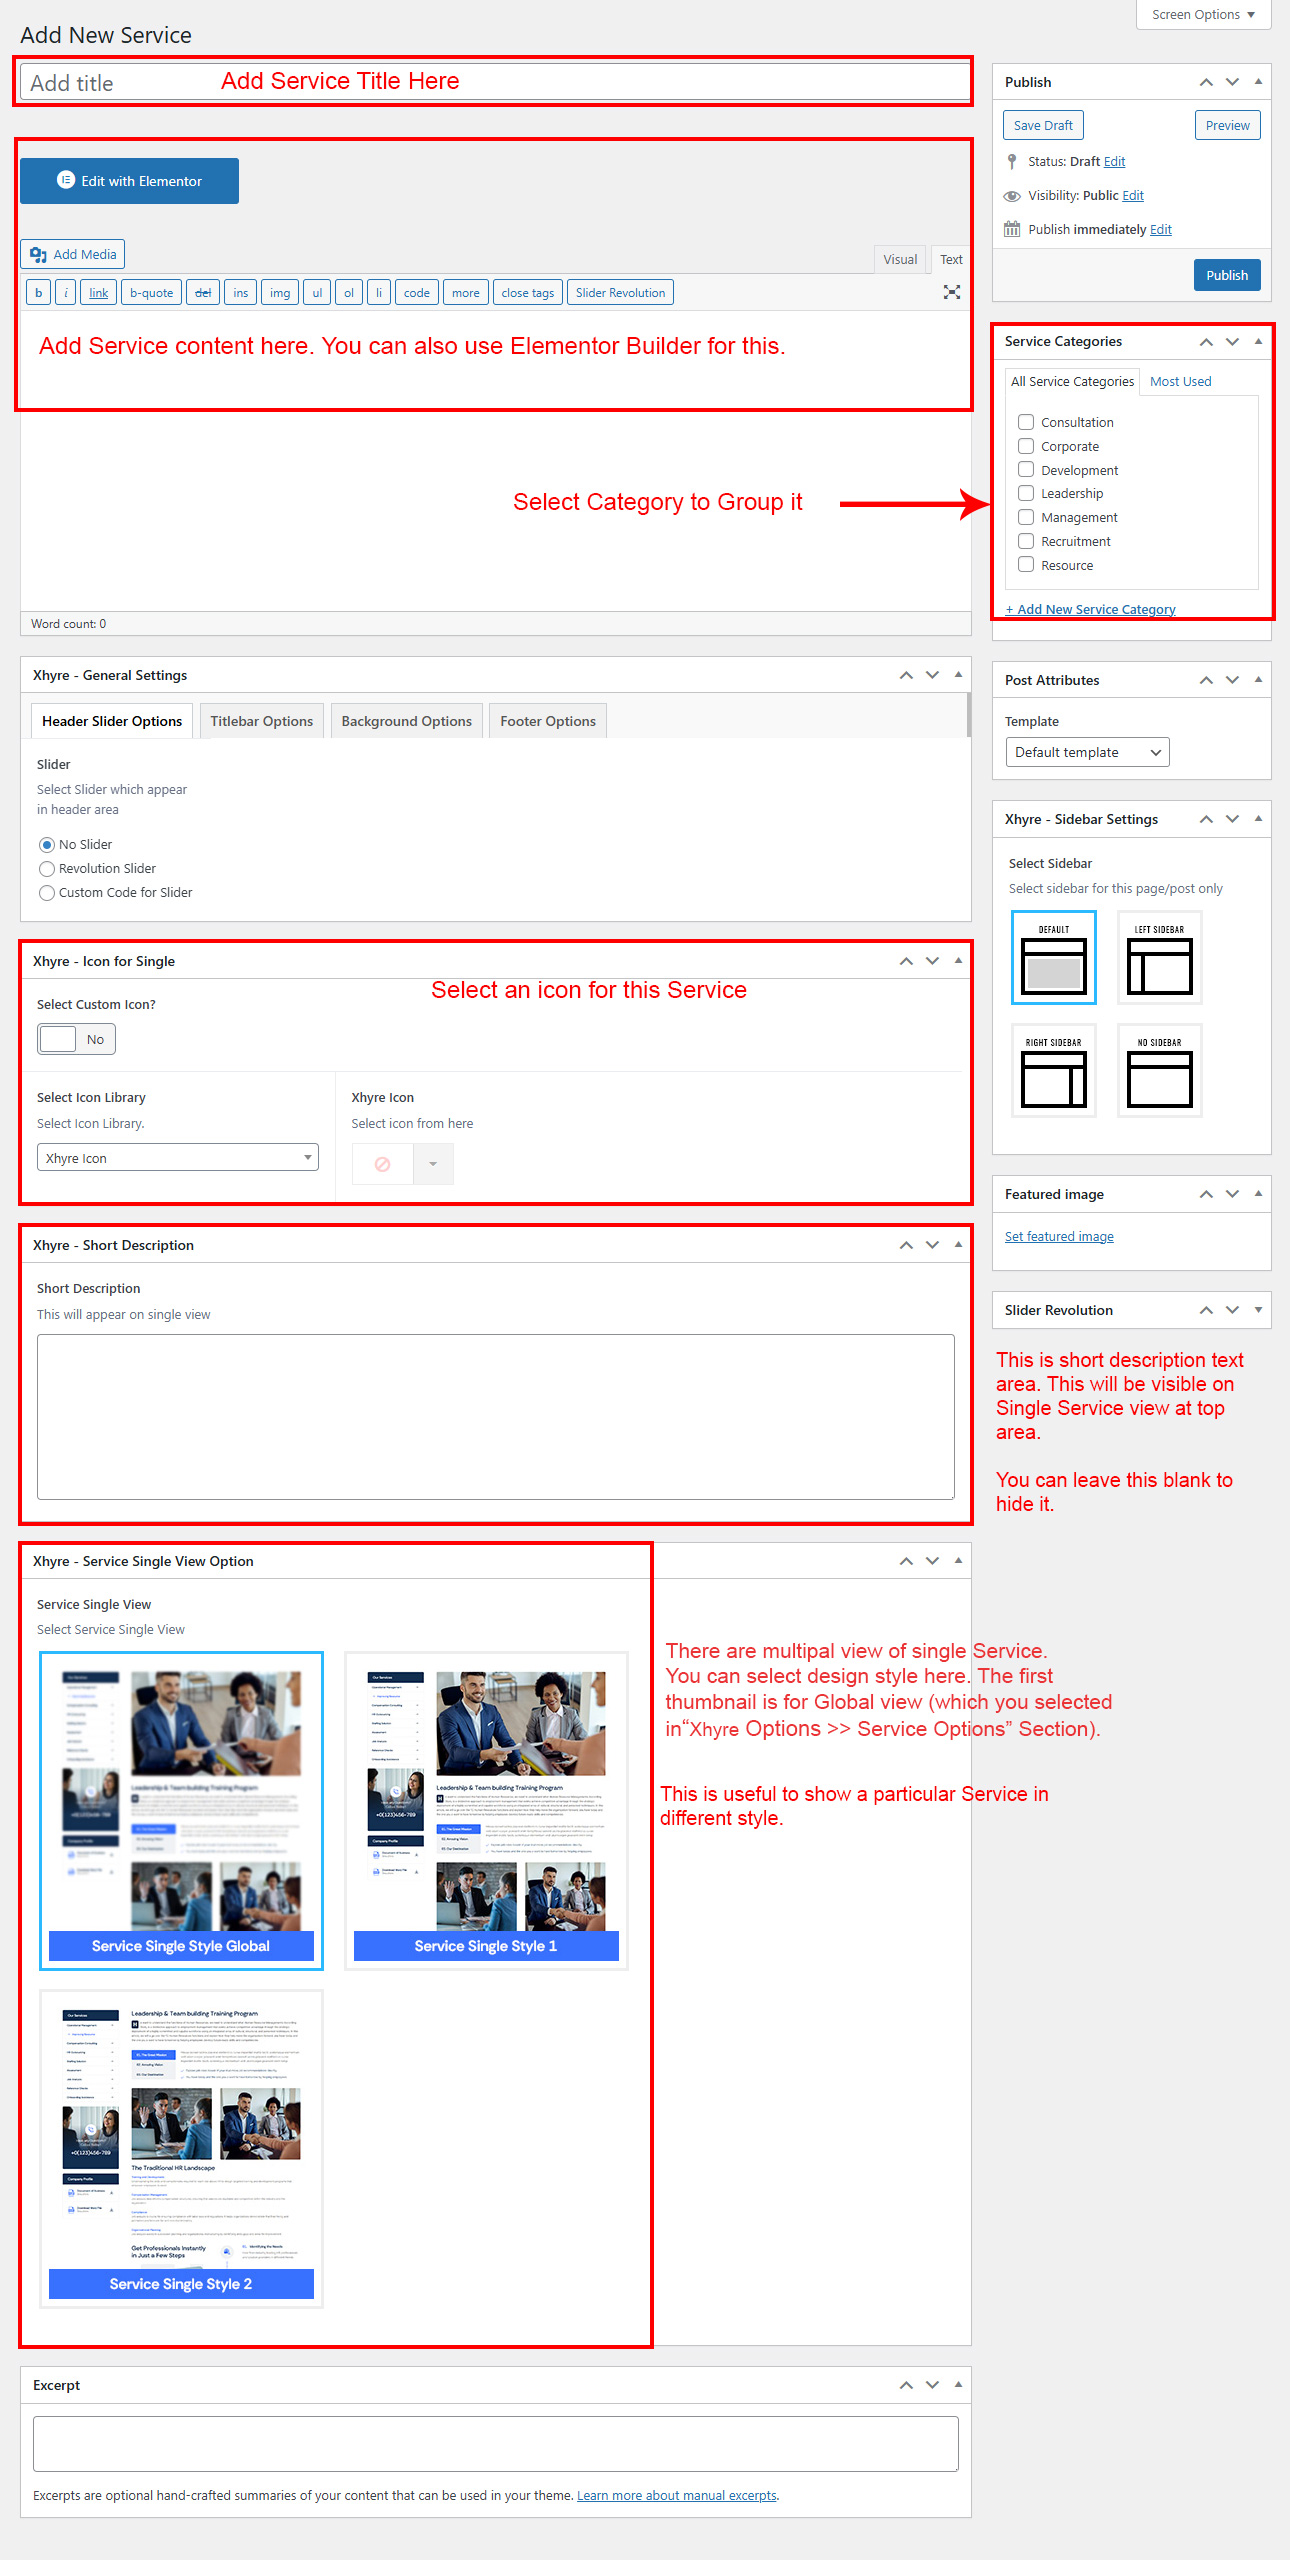Check the Consultation category checkbox
The image size is (1290, 2560).
click(x=1026, y=422)
